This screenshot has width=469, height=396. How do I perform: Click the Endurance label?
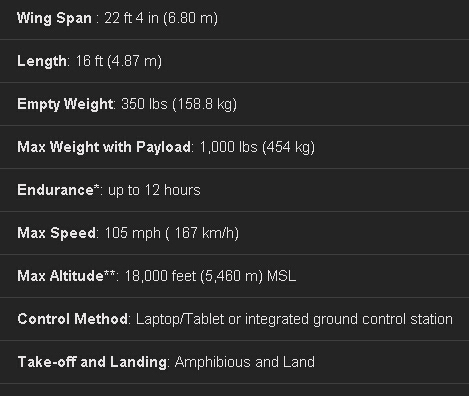56,190
